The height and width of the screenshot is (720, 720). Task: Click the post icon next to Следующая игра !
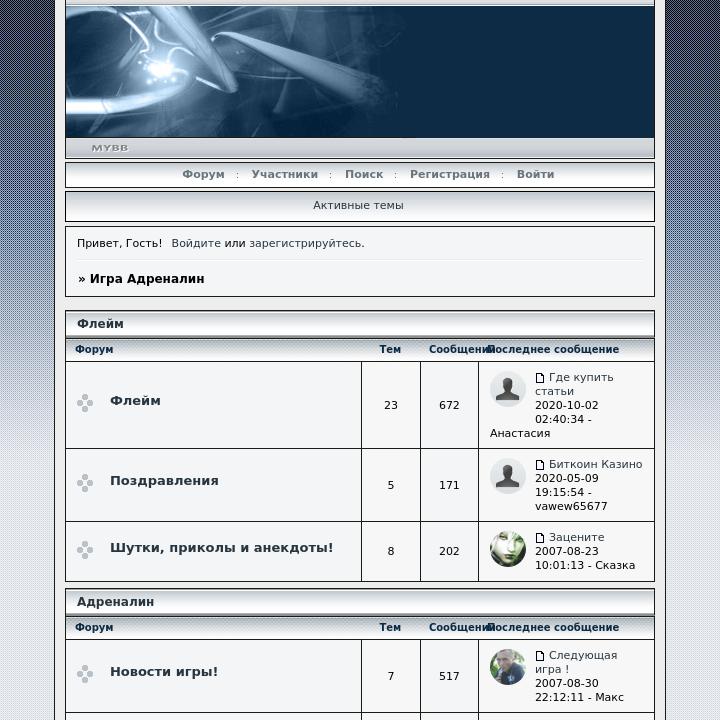coord(540,656)
